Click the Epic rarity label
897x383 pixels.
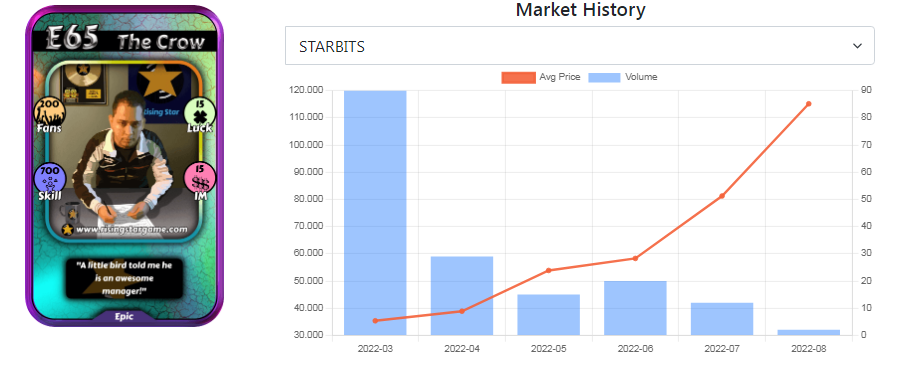124,316
